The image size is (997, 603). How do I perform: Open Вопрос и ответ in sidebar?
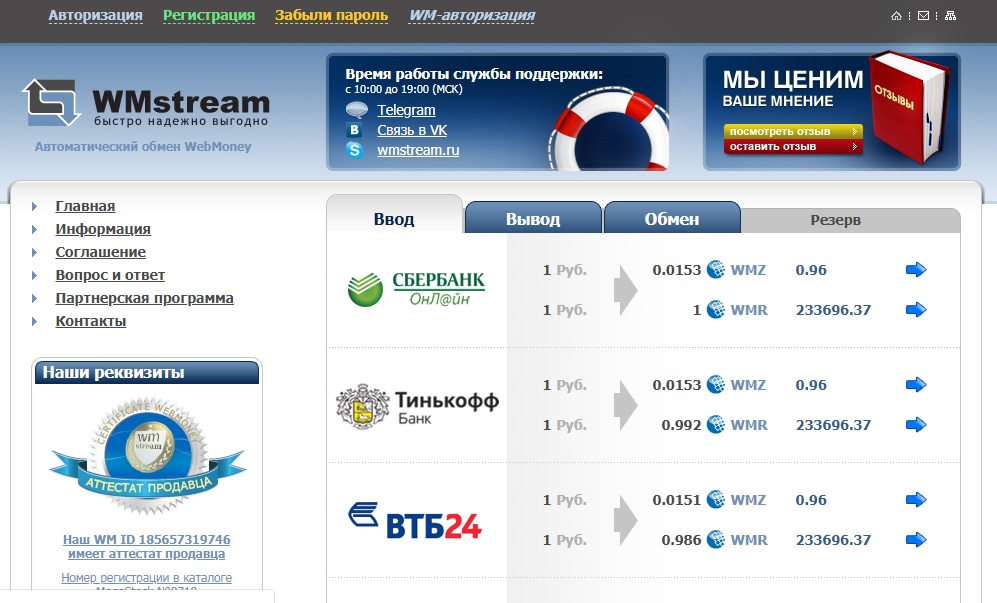(110, 275)
